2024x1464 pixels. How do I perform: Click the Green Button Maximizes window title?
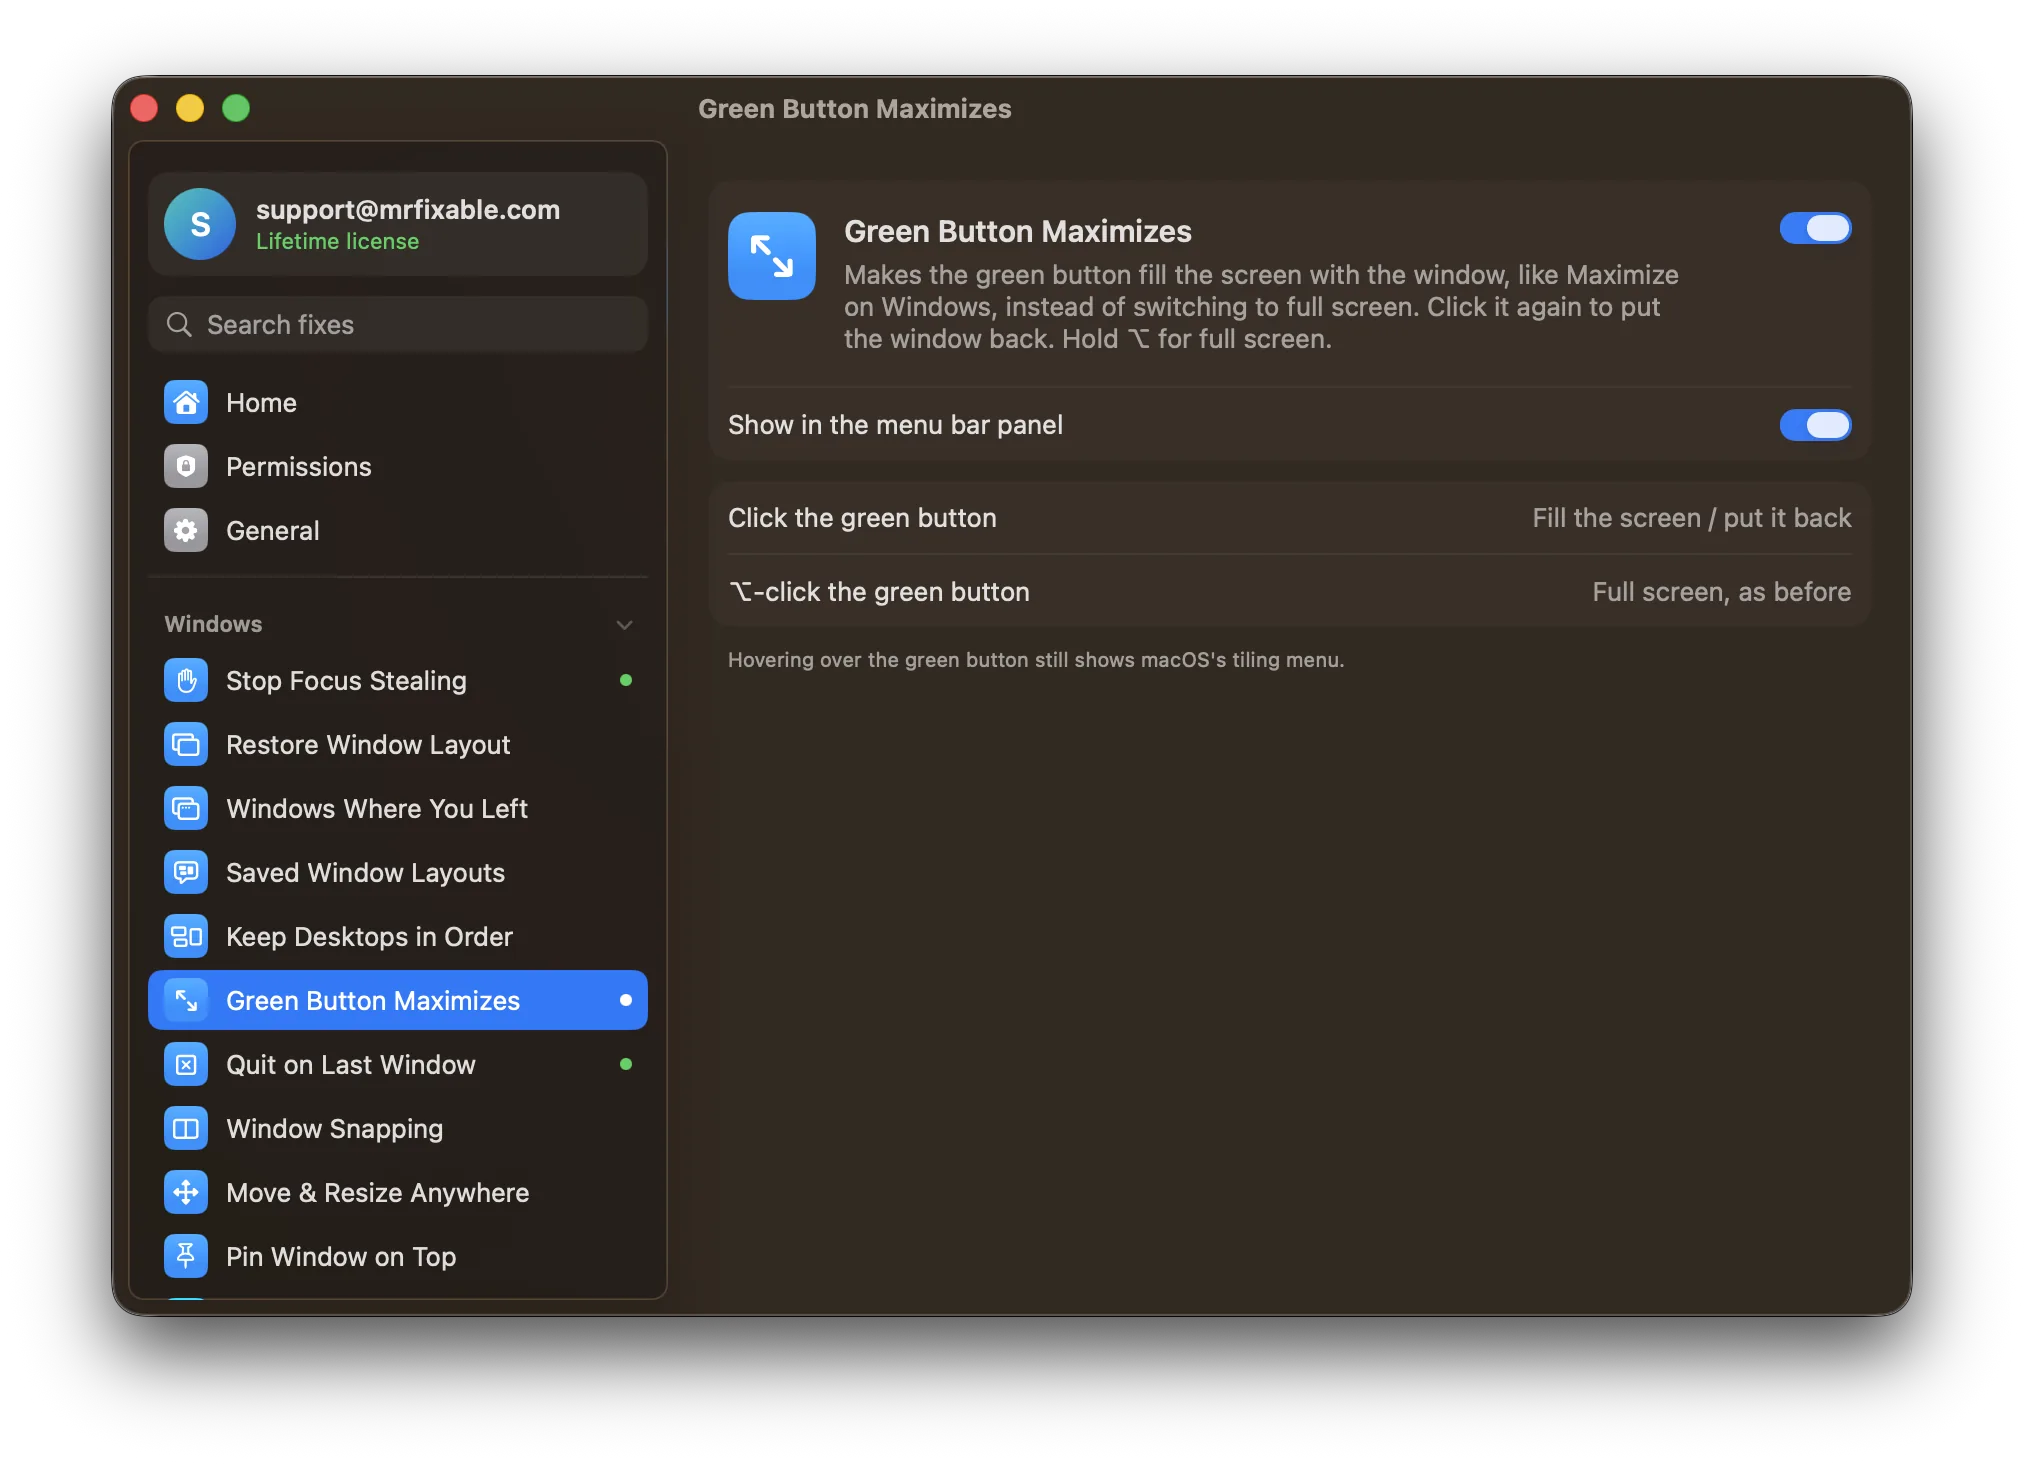coord(854,108)
